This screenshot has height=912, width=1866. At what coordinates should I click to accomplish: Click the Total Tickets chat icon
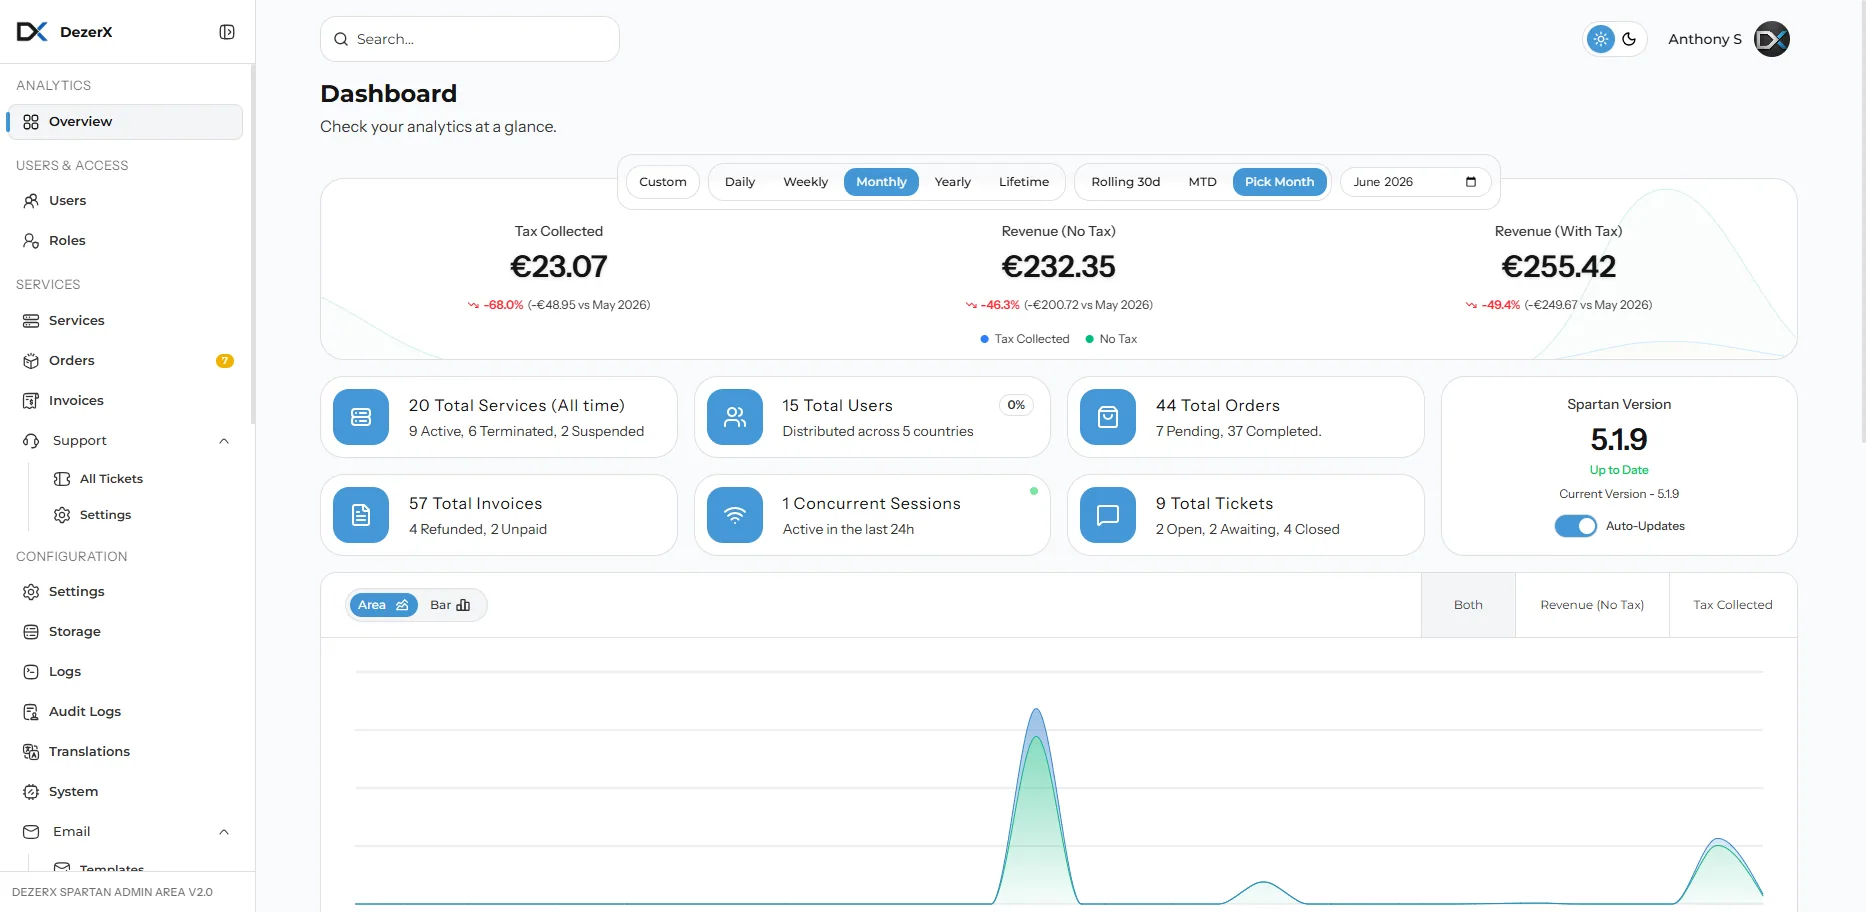click(x=1108, y=515)
